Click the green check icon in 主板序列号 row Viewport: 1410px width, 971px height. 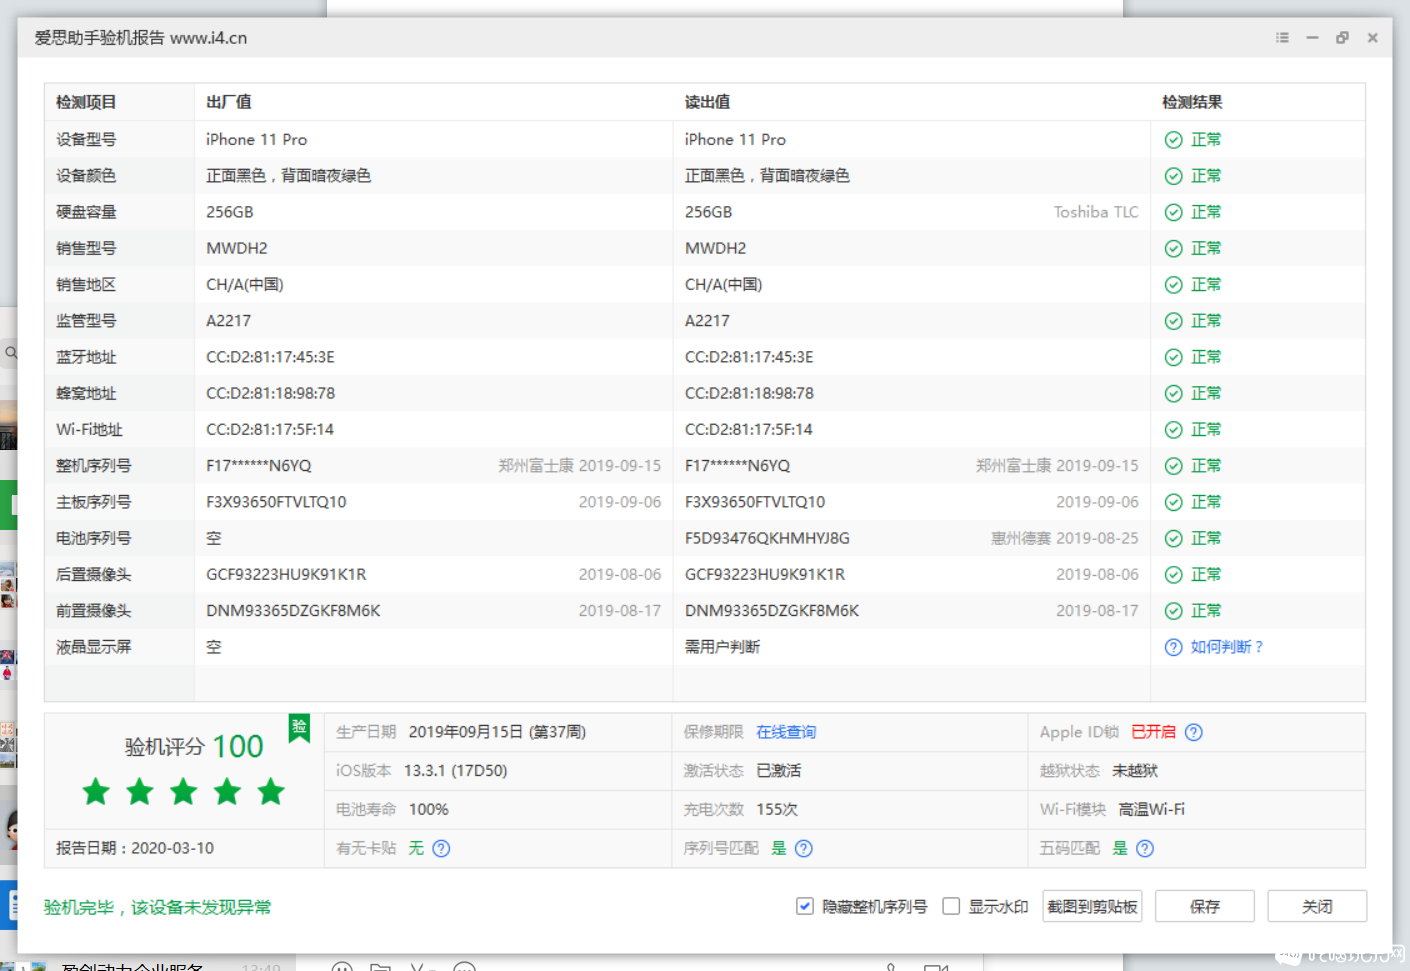point(1174,502)
